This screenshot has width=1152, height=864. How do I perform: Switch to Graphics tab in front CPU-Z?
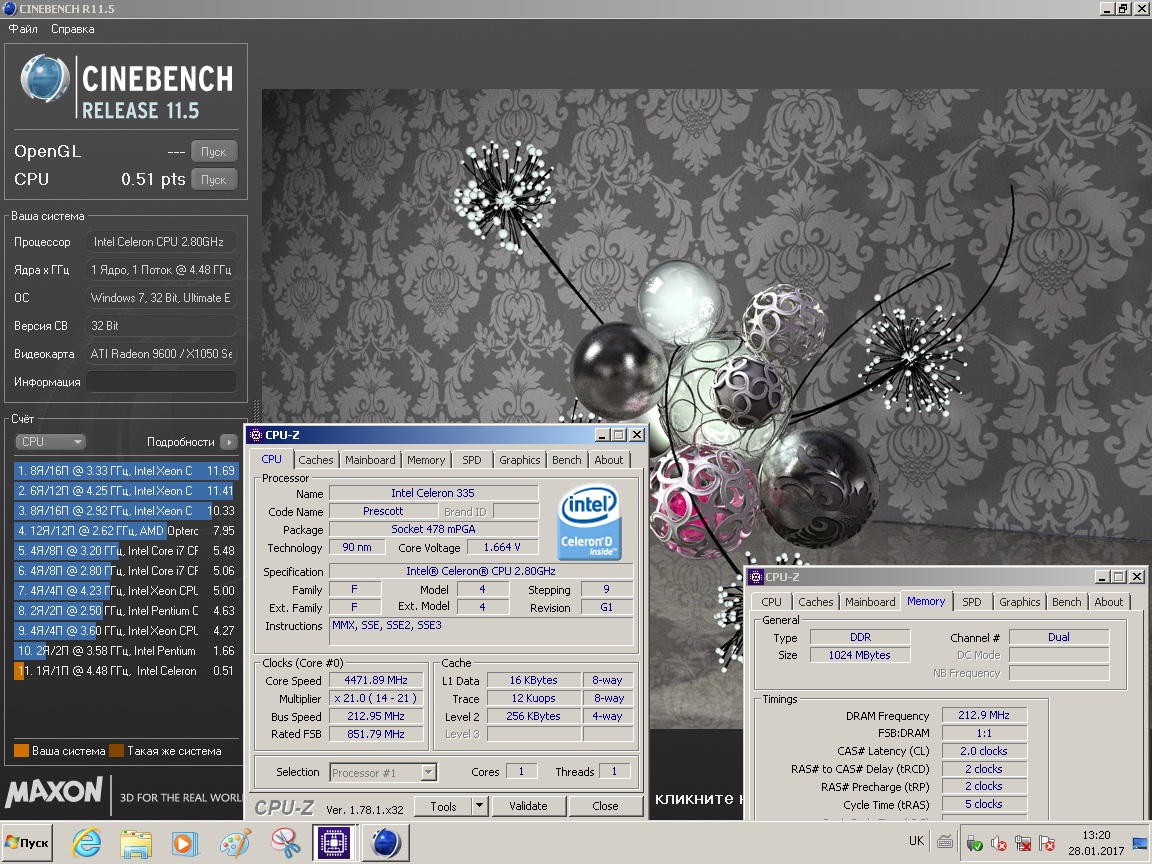[x=519, y=460]
